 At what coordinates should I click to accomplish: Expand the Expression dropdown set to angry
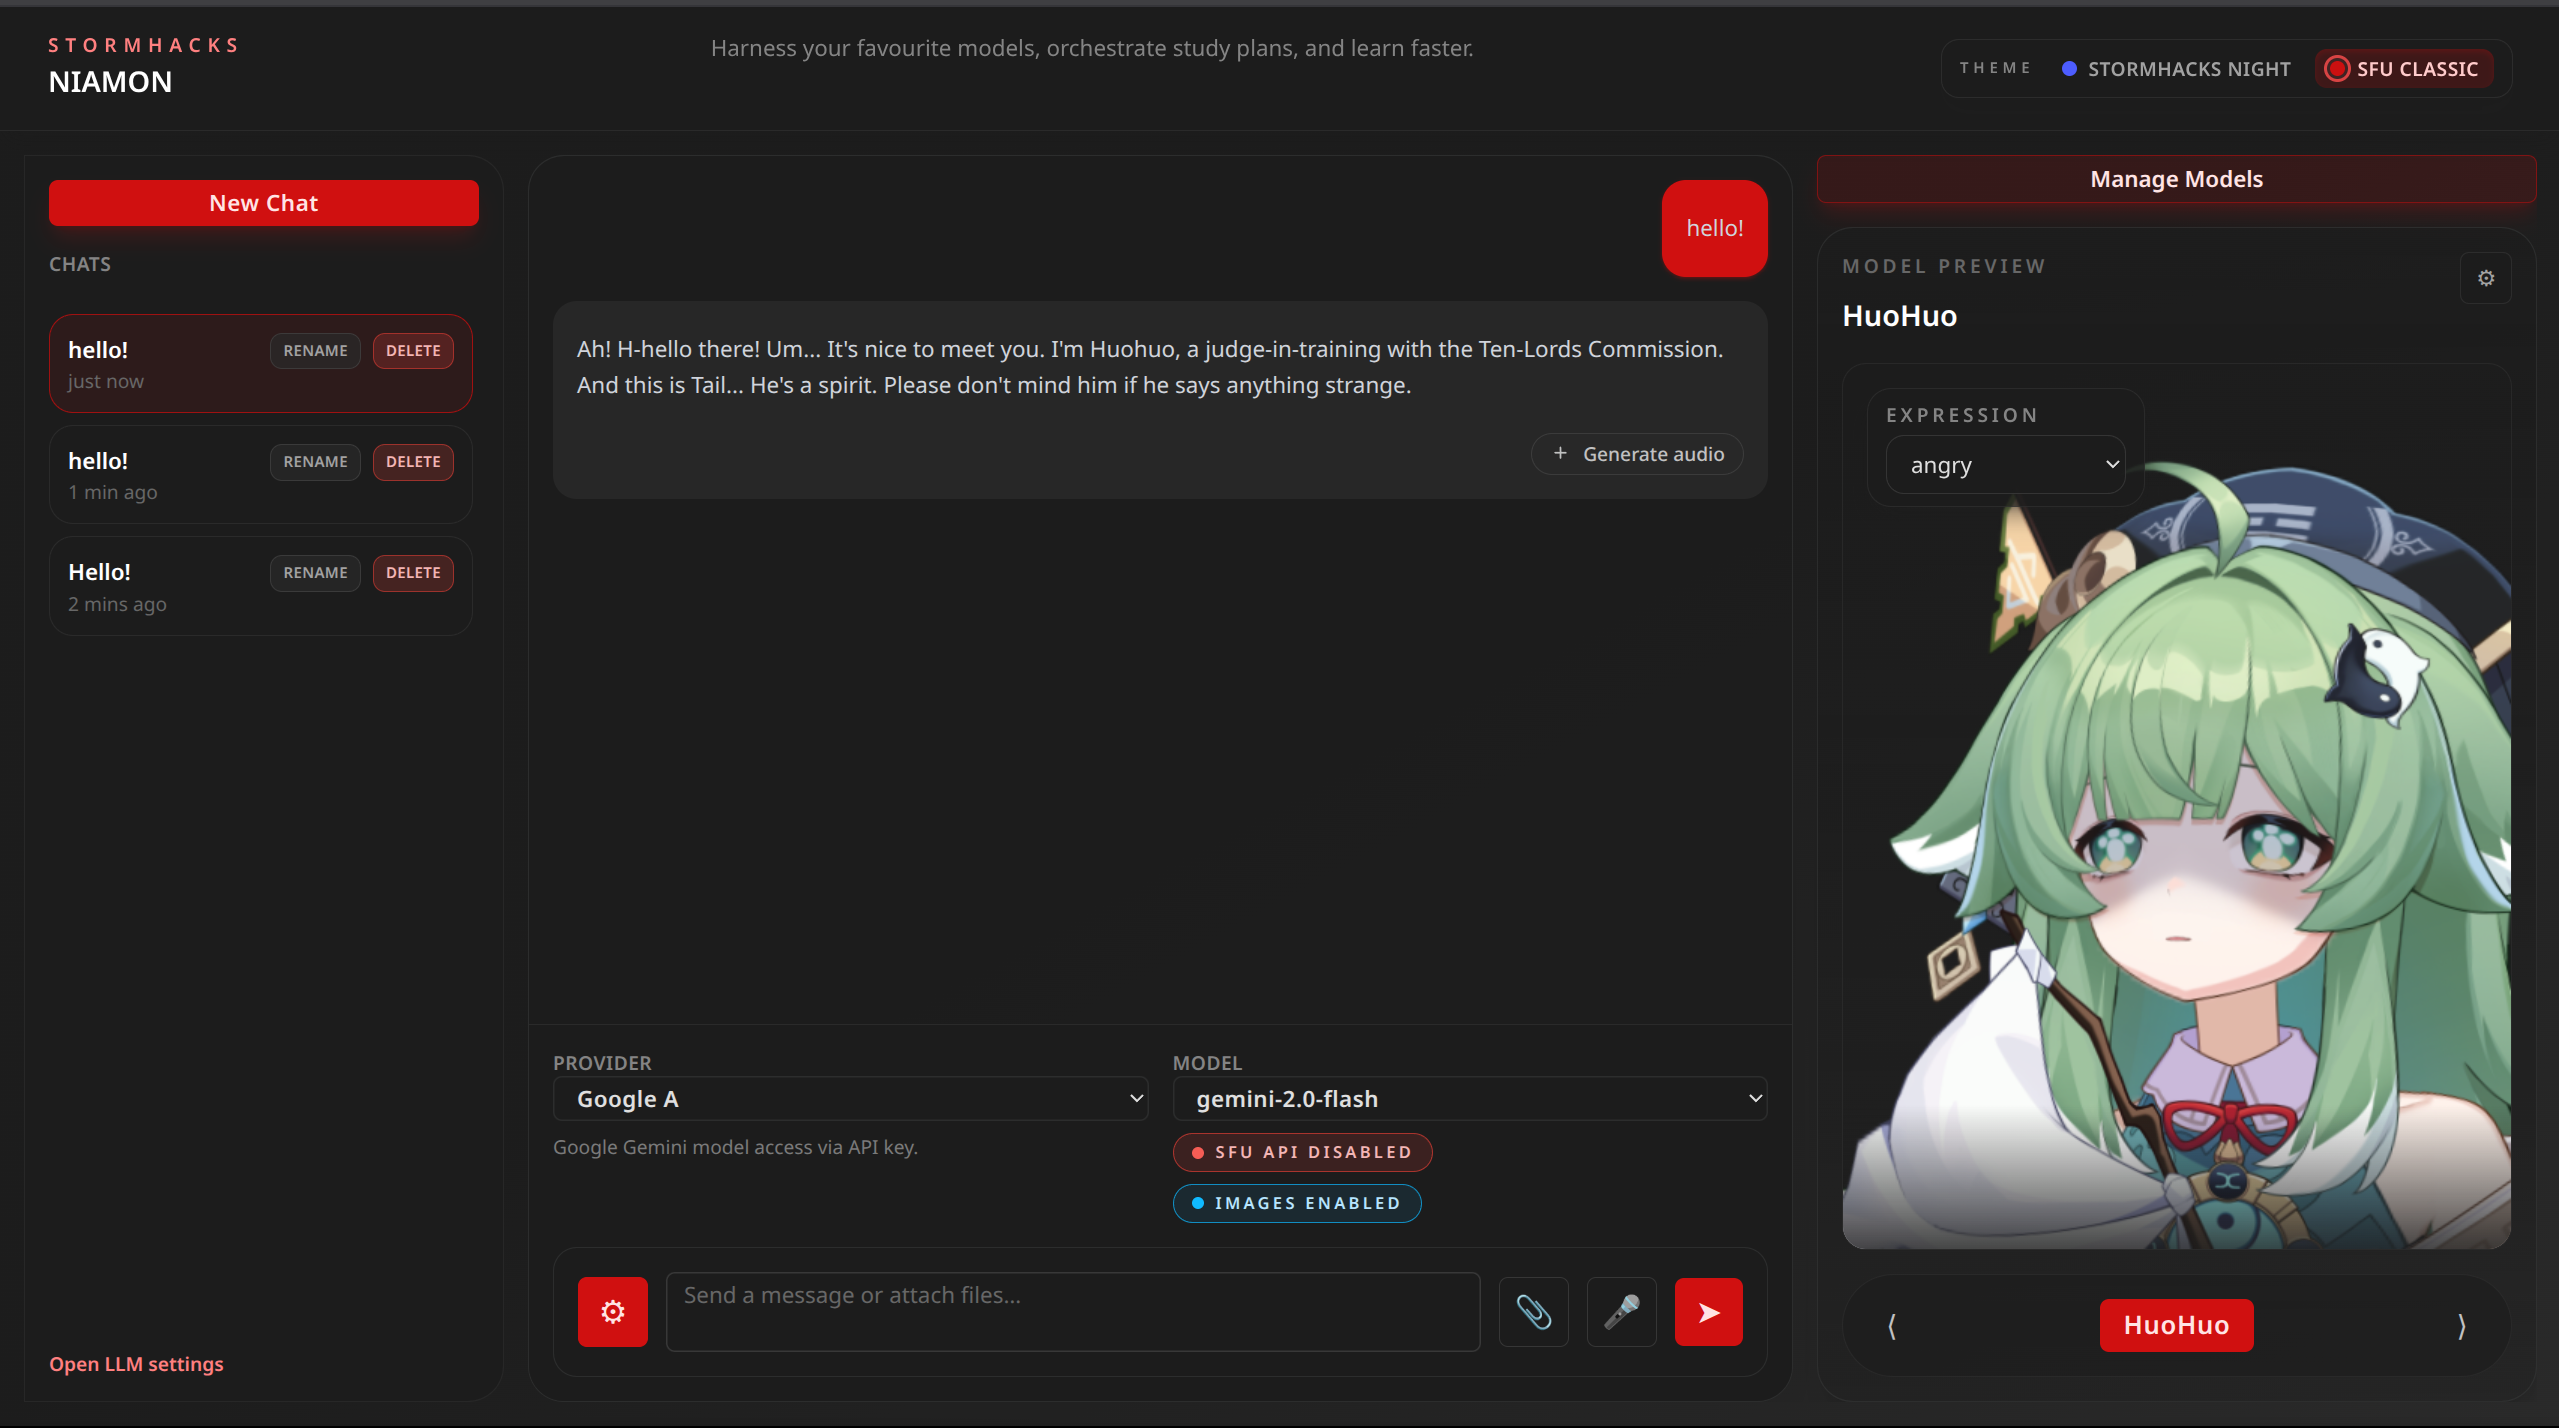pyautogui.click(x=2005, y=465)
